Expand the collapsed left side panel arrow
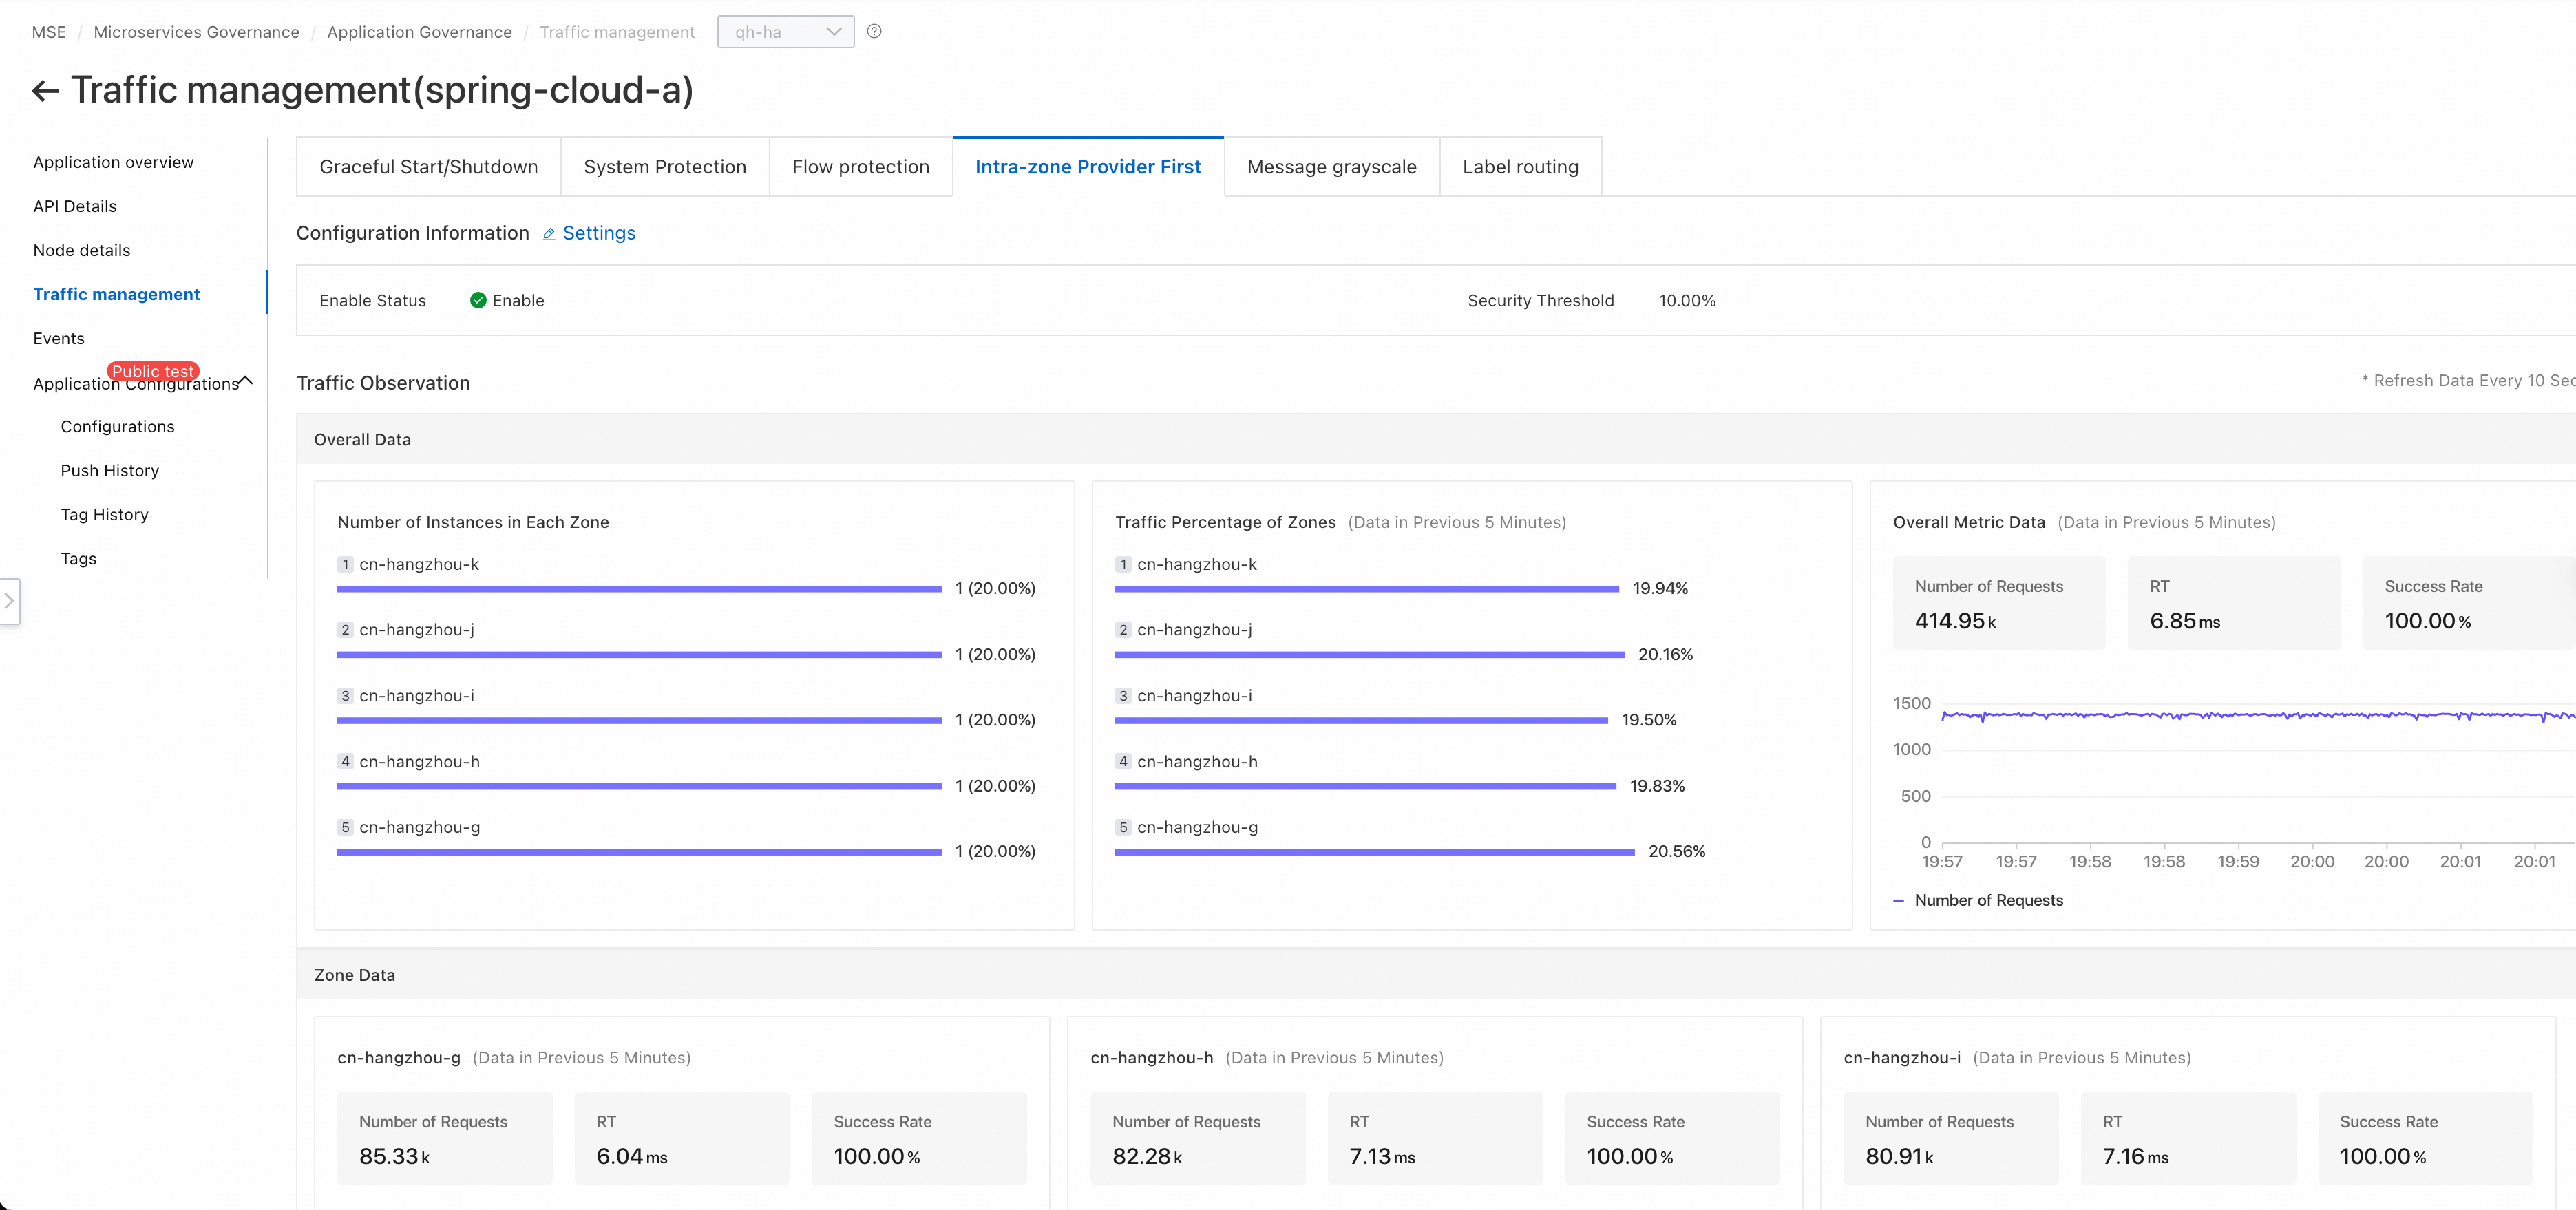Image resolution: width=2576 pixels, height=1210 pixels. tap(9, 601)
